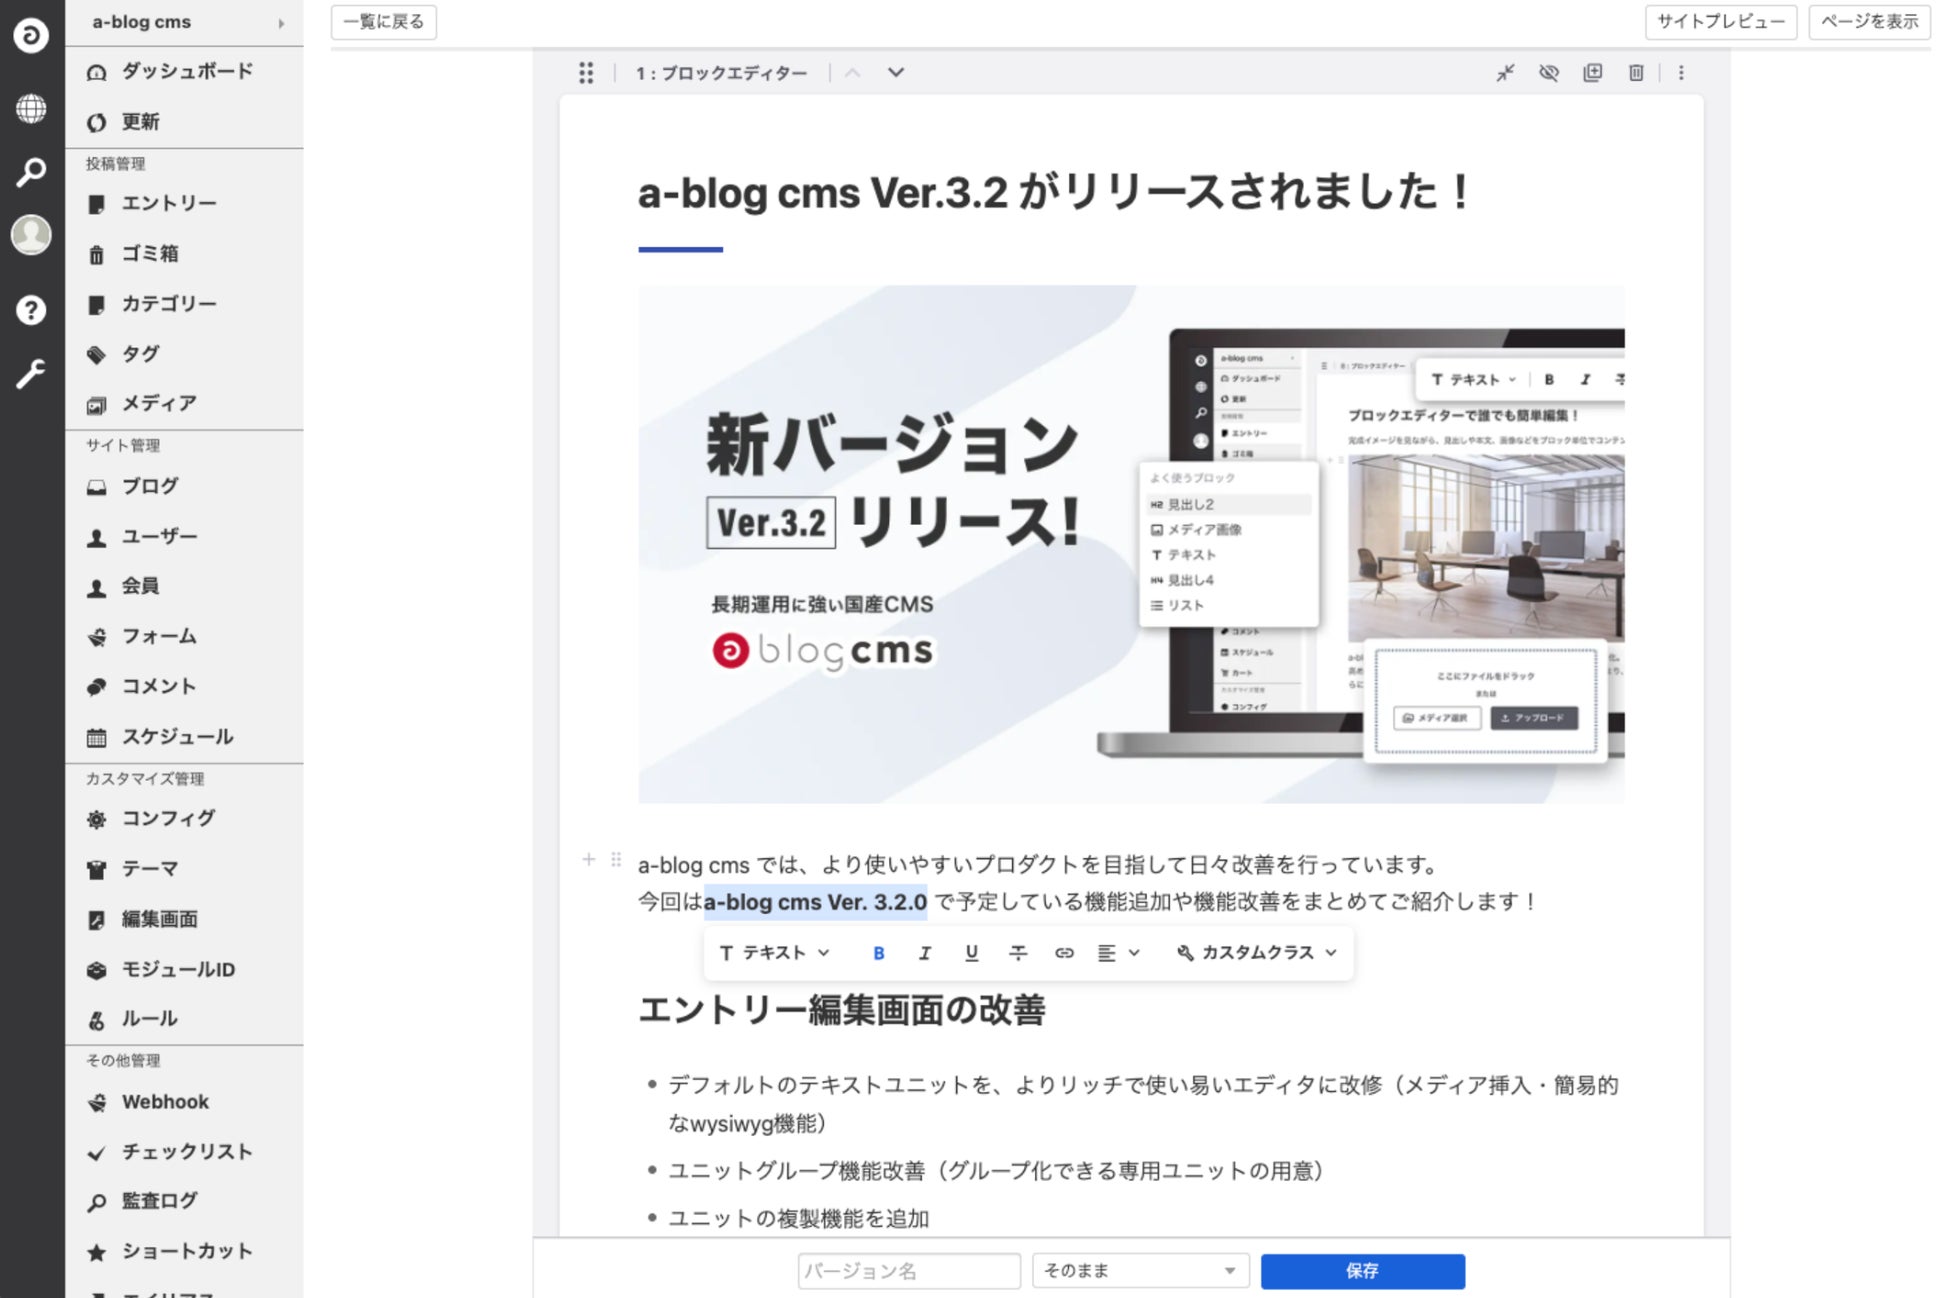Toggle bold in the text toolbar
The image size is (1950, 1298).
click(879, 953)
